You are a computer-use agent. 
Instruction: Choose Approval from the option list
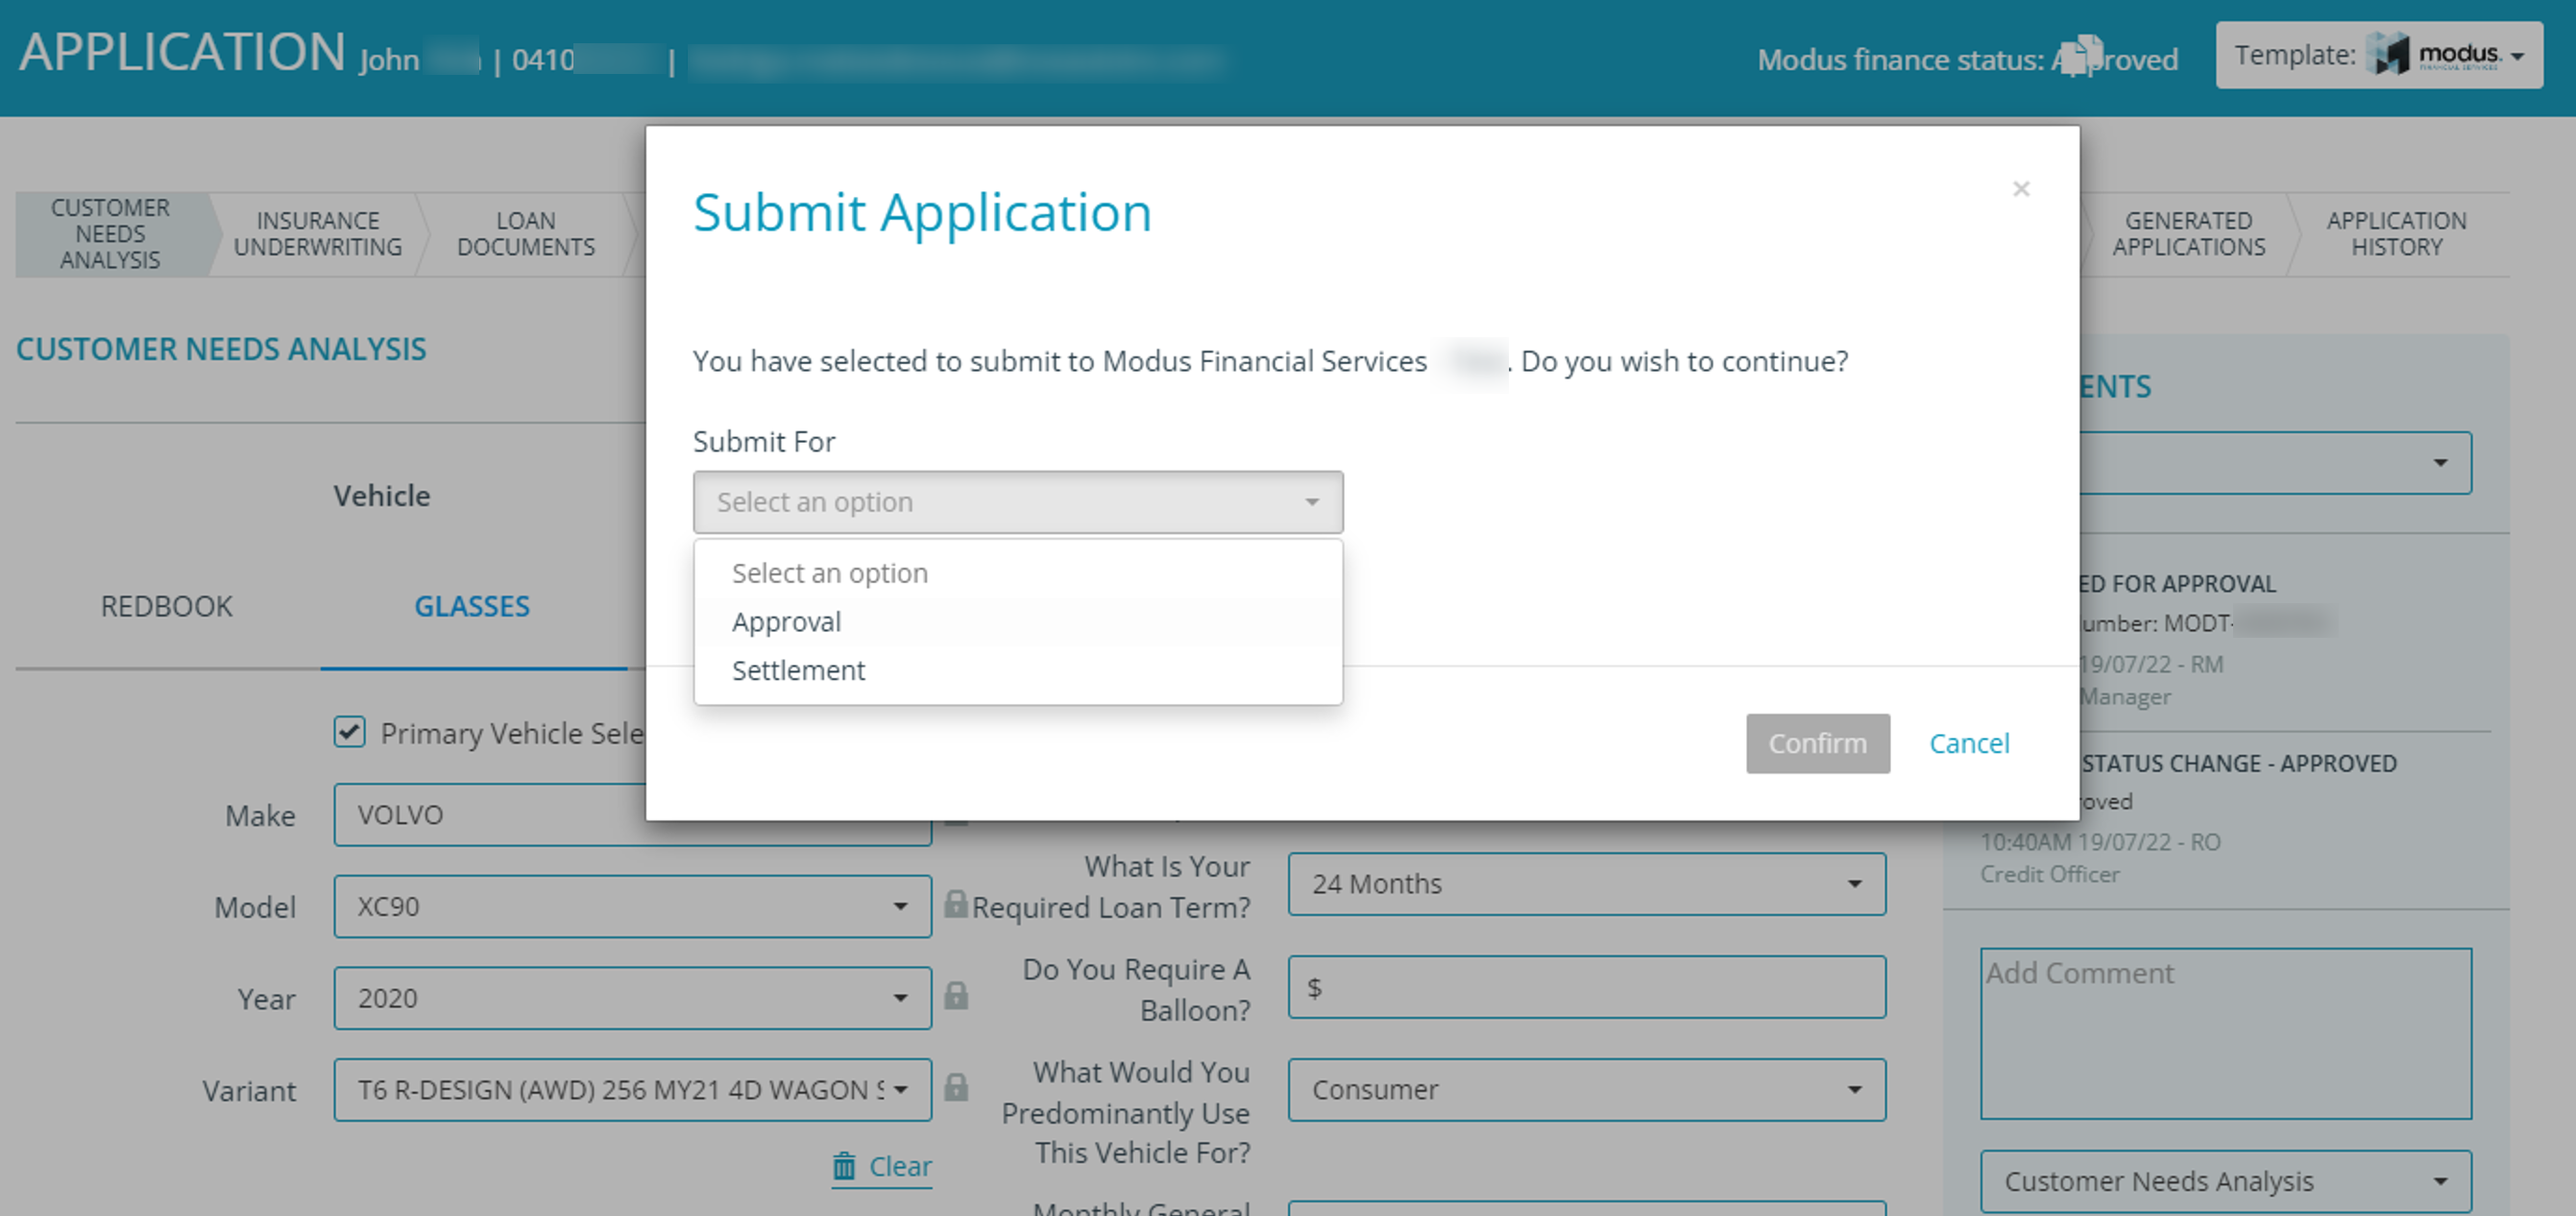point(1018,622)
